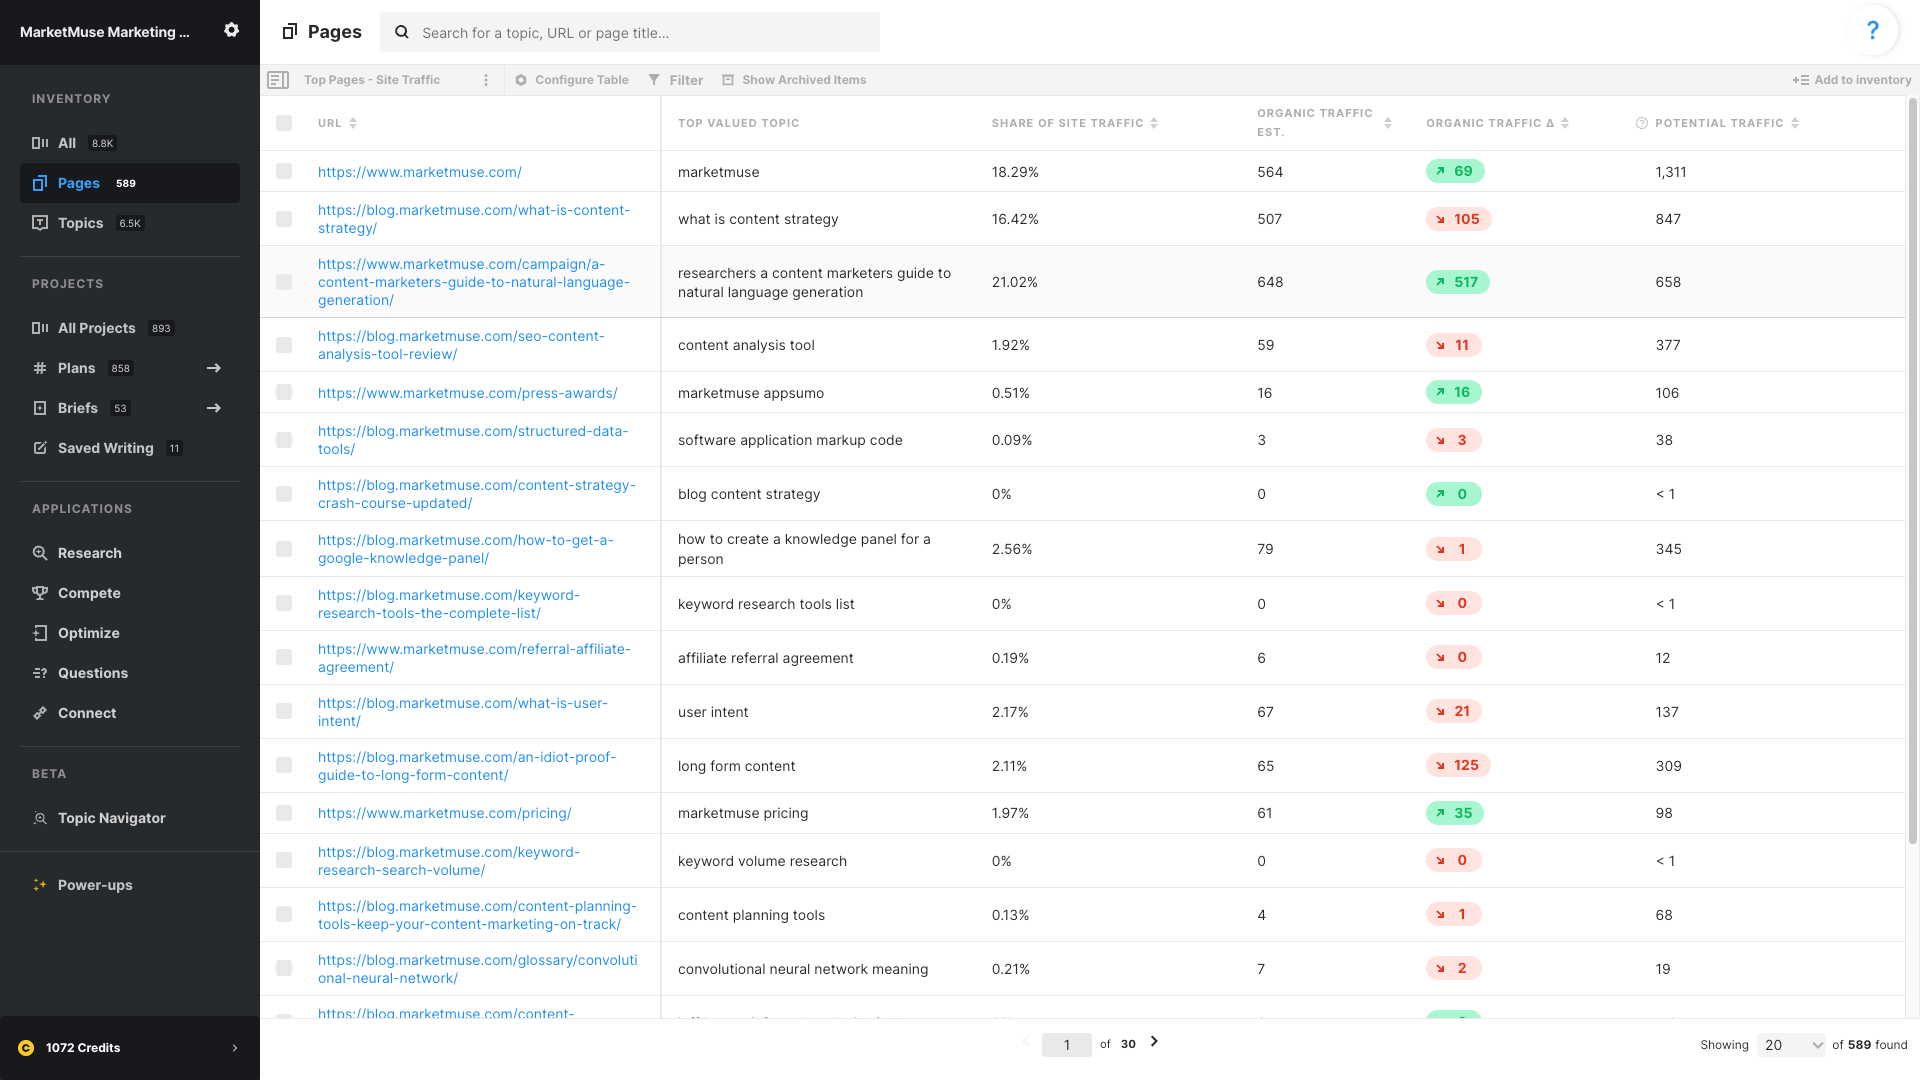Click Show Archived Items
This screenshot has width=1920, height=1080.
(x=794, y=80)
